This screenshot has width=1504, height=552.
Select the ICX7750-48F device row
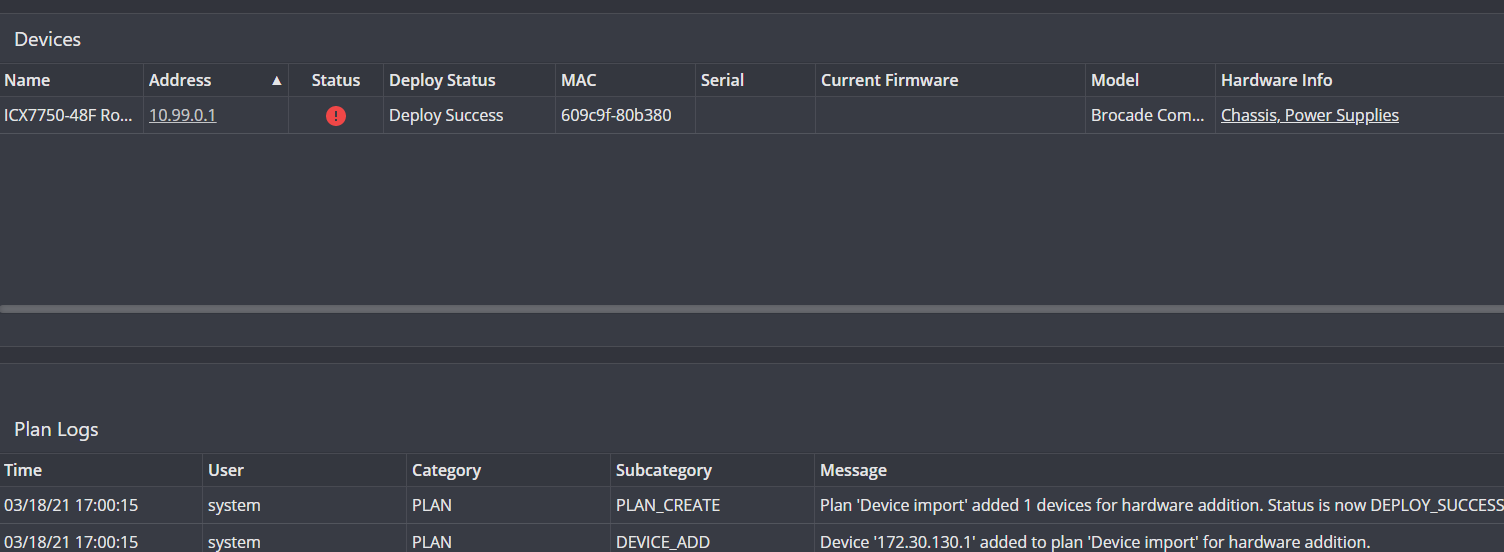pyautogui.click(x=68, y=116)
